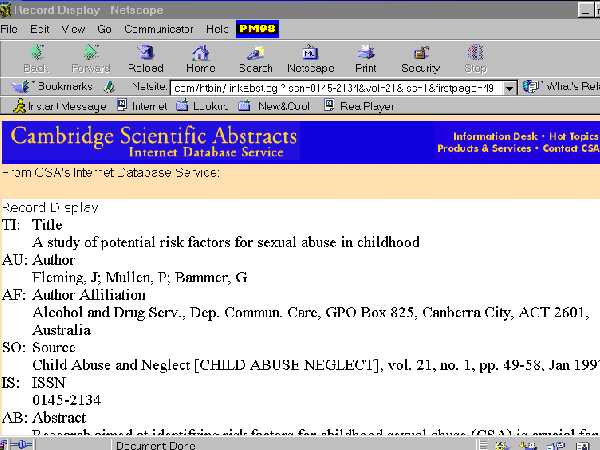Open the Search toolbar button

pos(256,59)
